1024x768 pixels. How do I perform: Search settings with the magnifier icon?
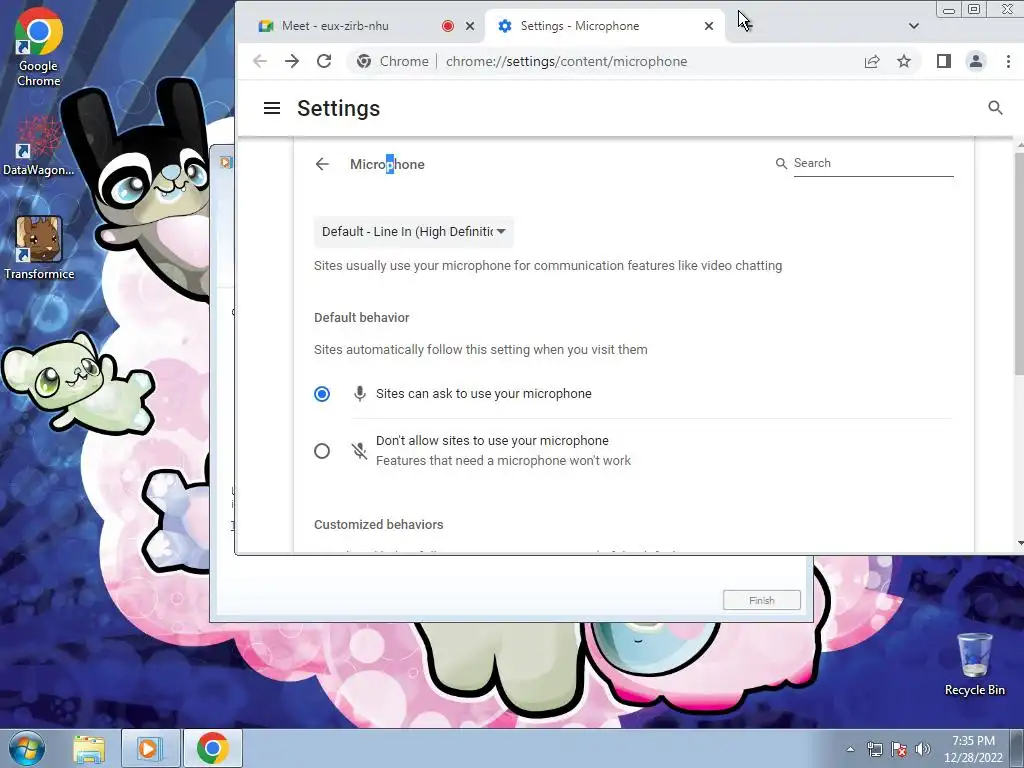click(995, 108)
